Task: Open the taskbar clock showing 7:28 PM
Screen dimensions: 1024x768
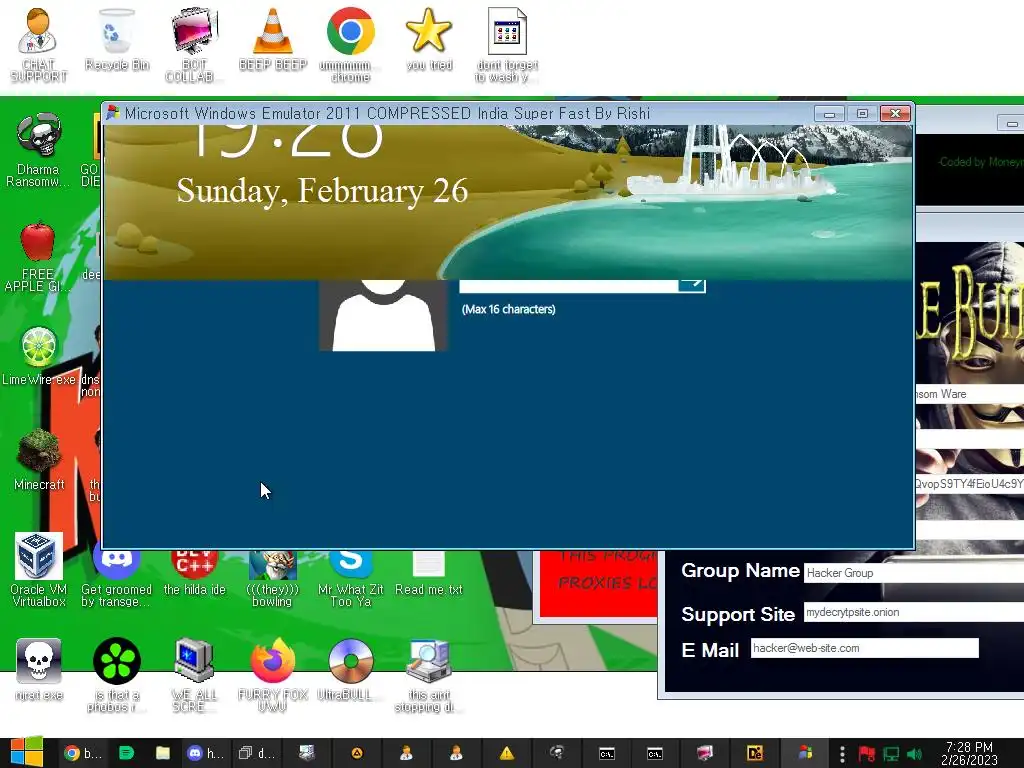Action: click(969, 753)
